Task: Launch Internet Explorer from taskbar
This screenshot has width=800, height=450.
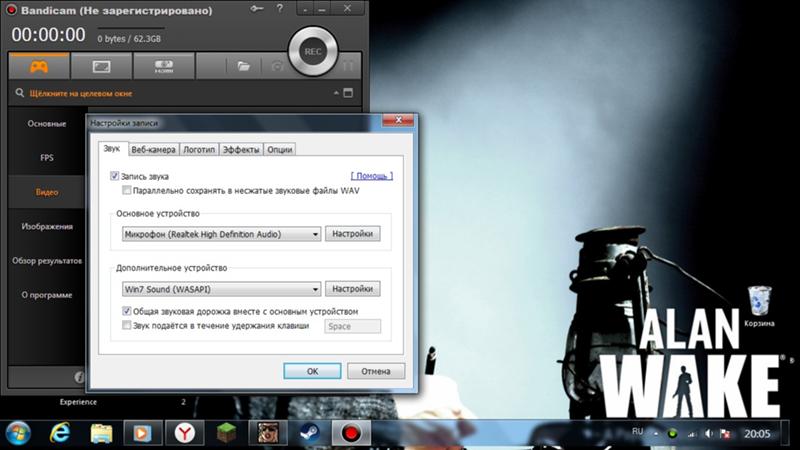Action: click(x=60, y=433)
